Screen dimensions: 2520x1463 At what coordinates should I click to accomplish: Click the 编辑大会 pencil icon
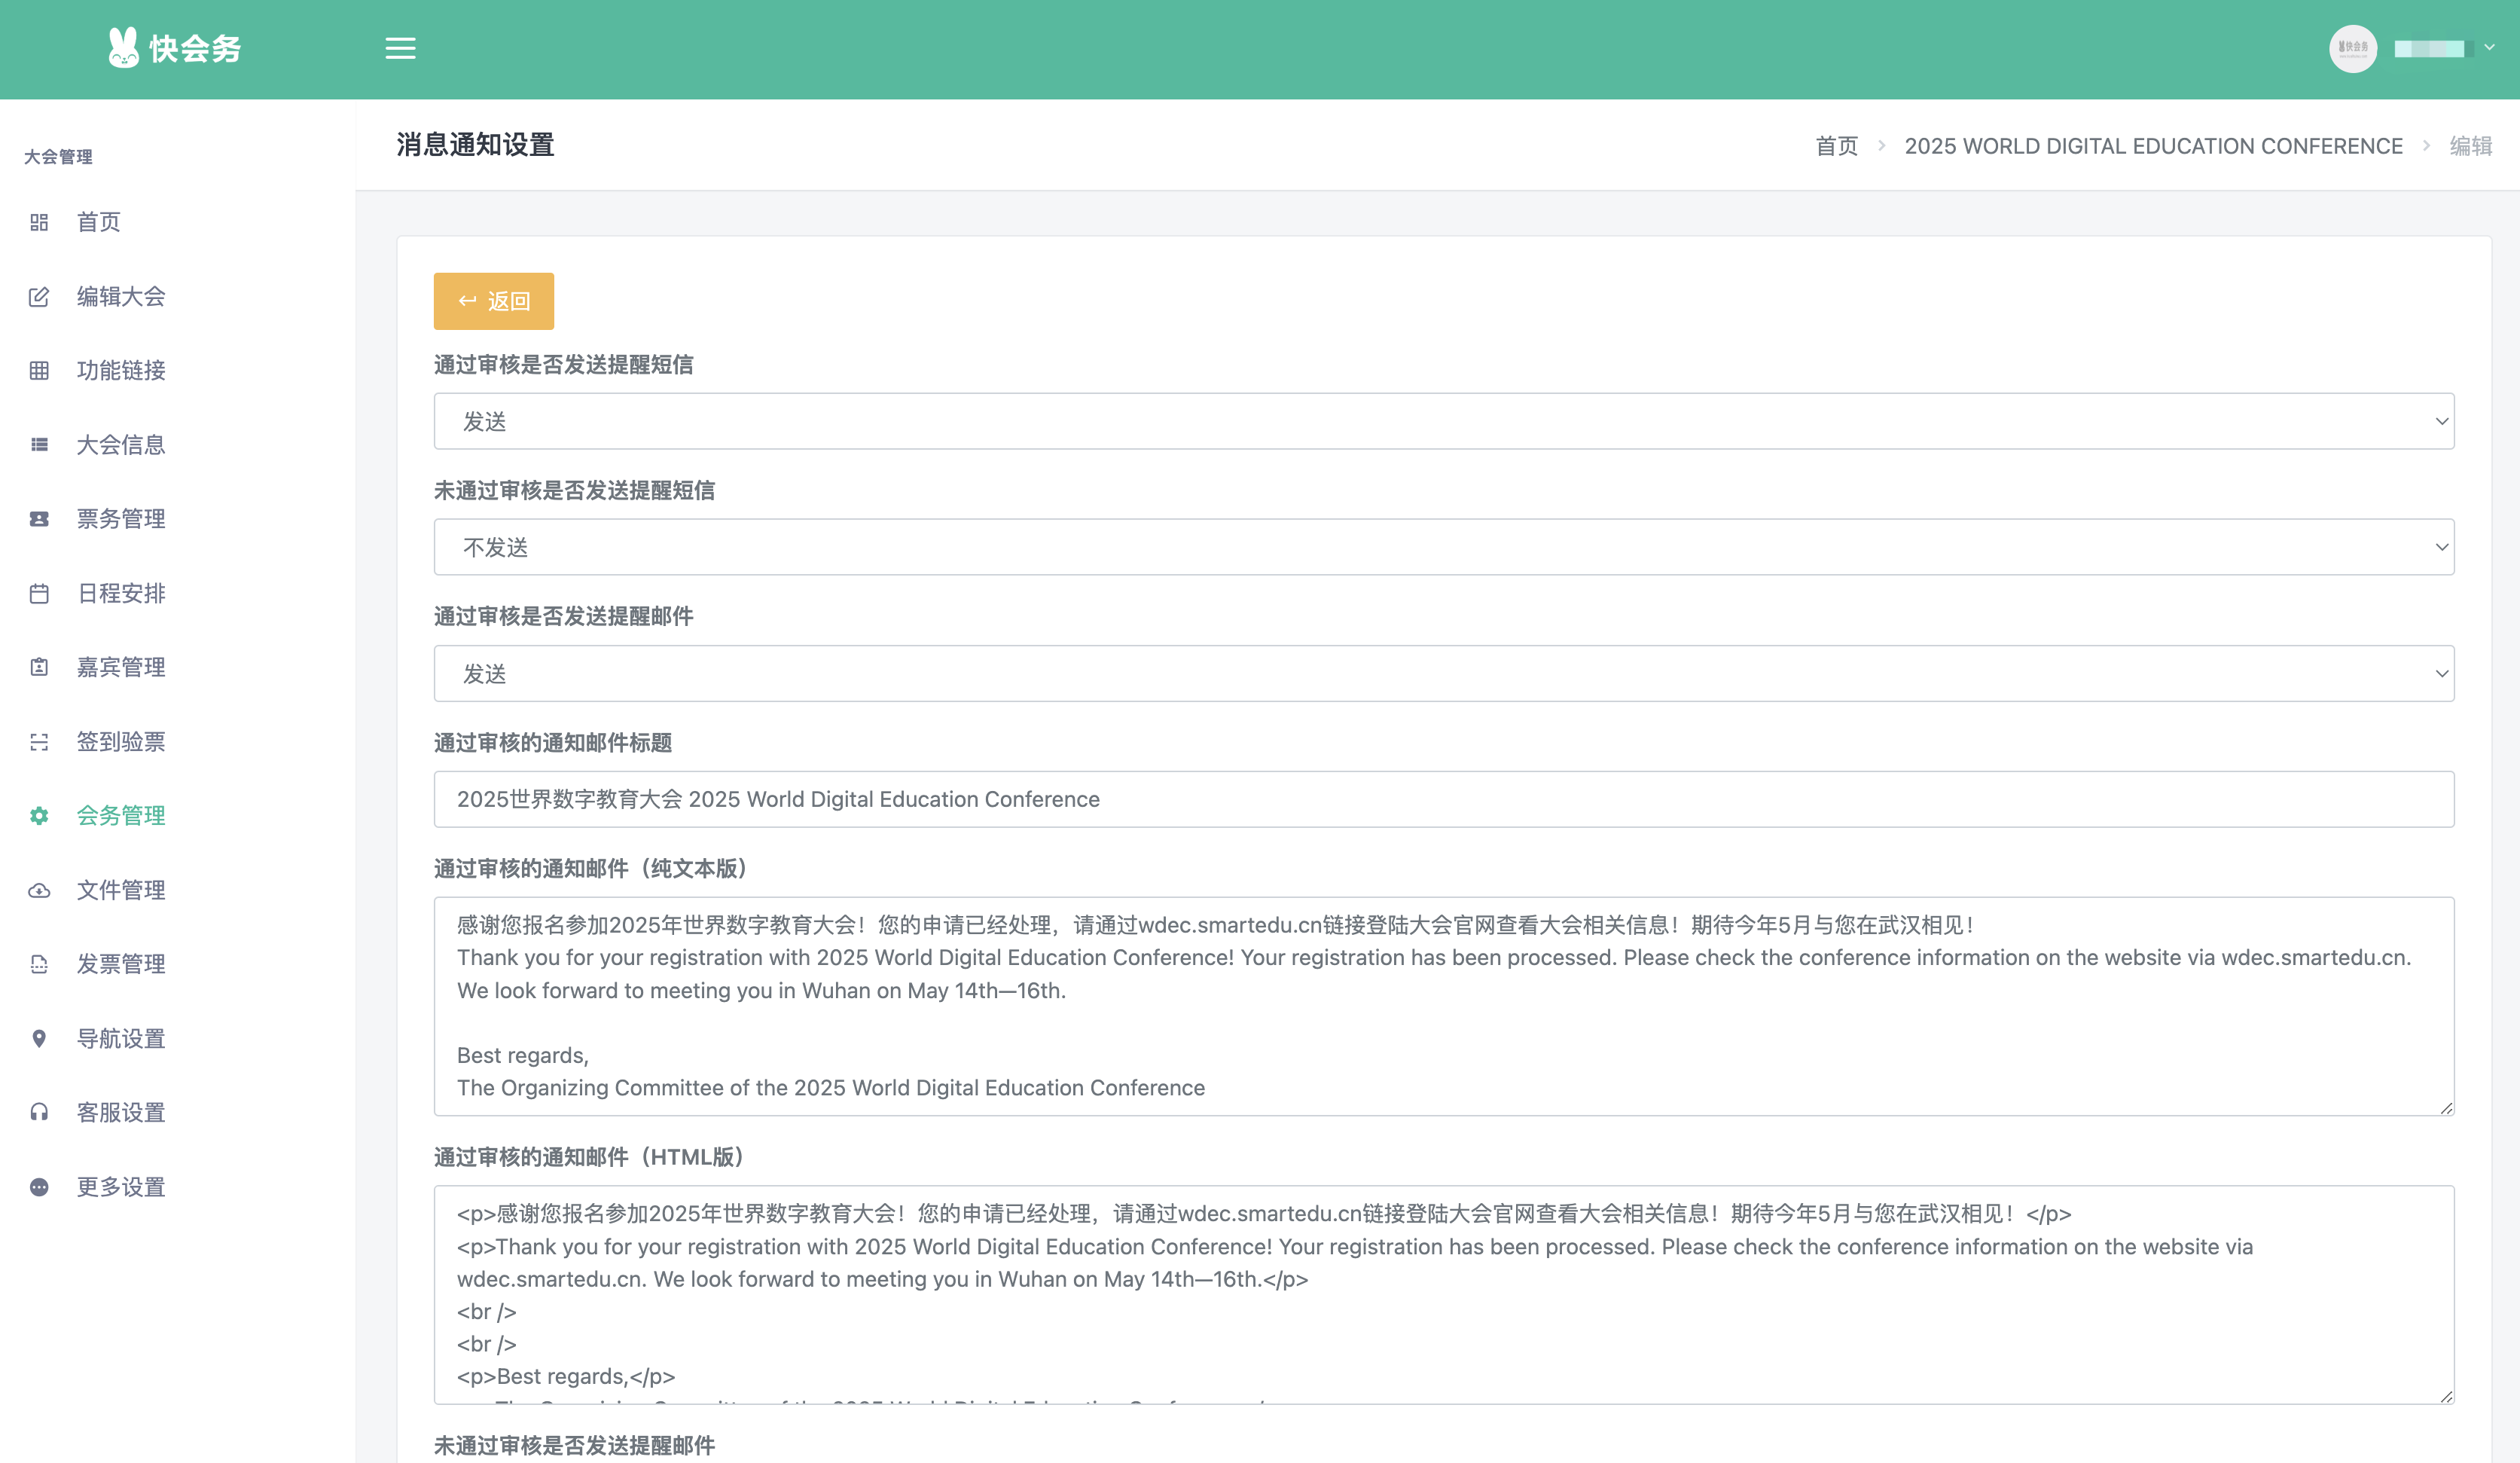pos(39,296)
